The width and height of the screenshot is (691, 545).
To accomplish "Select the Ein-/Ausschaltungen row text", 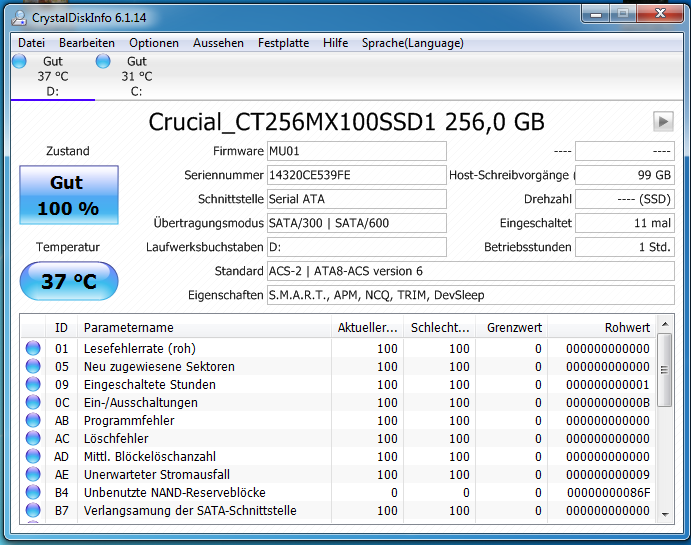I will [141, 403].
